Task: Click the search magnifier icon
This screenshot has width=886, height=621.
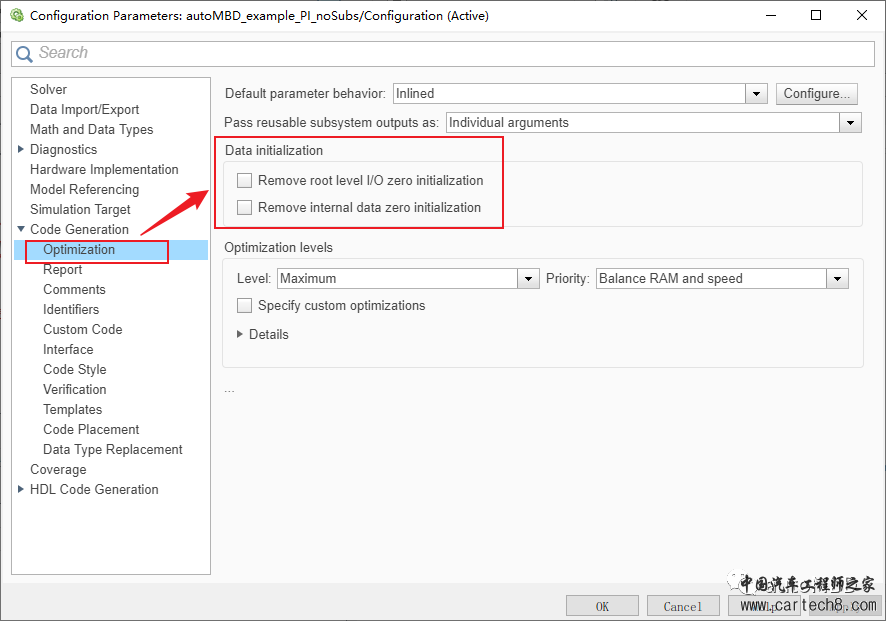Action: [24, 54]
